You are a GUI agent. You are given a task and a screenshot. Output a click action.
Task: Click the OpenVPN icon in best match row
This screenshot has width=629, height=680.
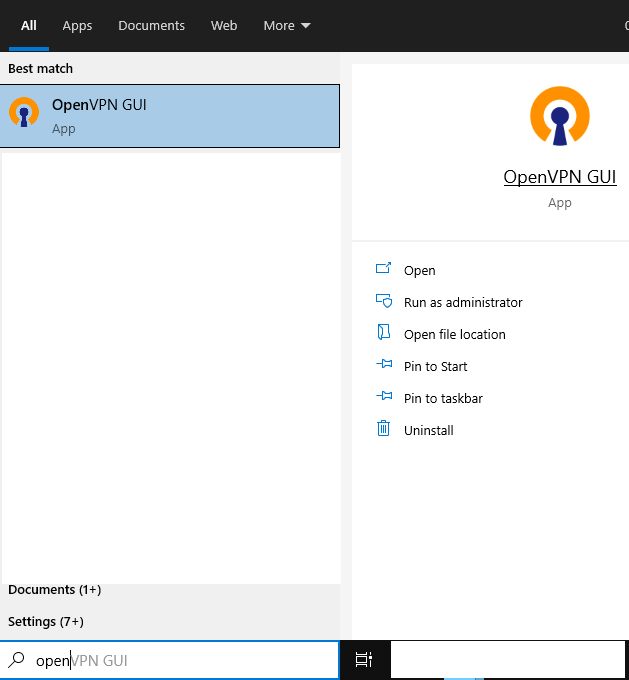pyautogui.click(x=24, y=112)
